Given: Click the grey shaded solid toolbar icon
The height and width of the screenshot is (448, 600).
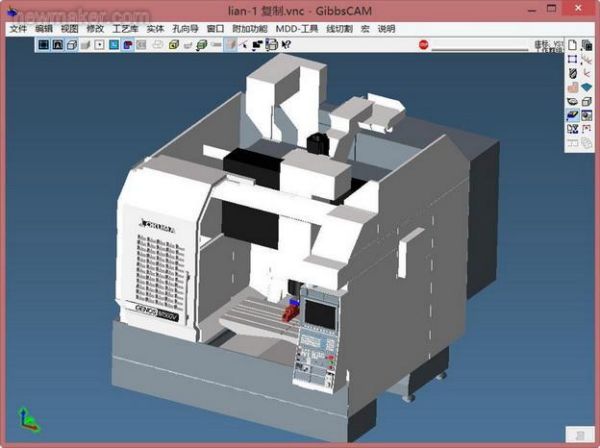Looking at the screenshot, I should click(x=85, y=45).
